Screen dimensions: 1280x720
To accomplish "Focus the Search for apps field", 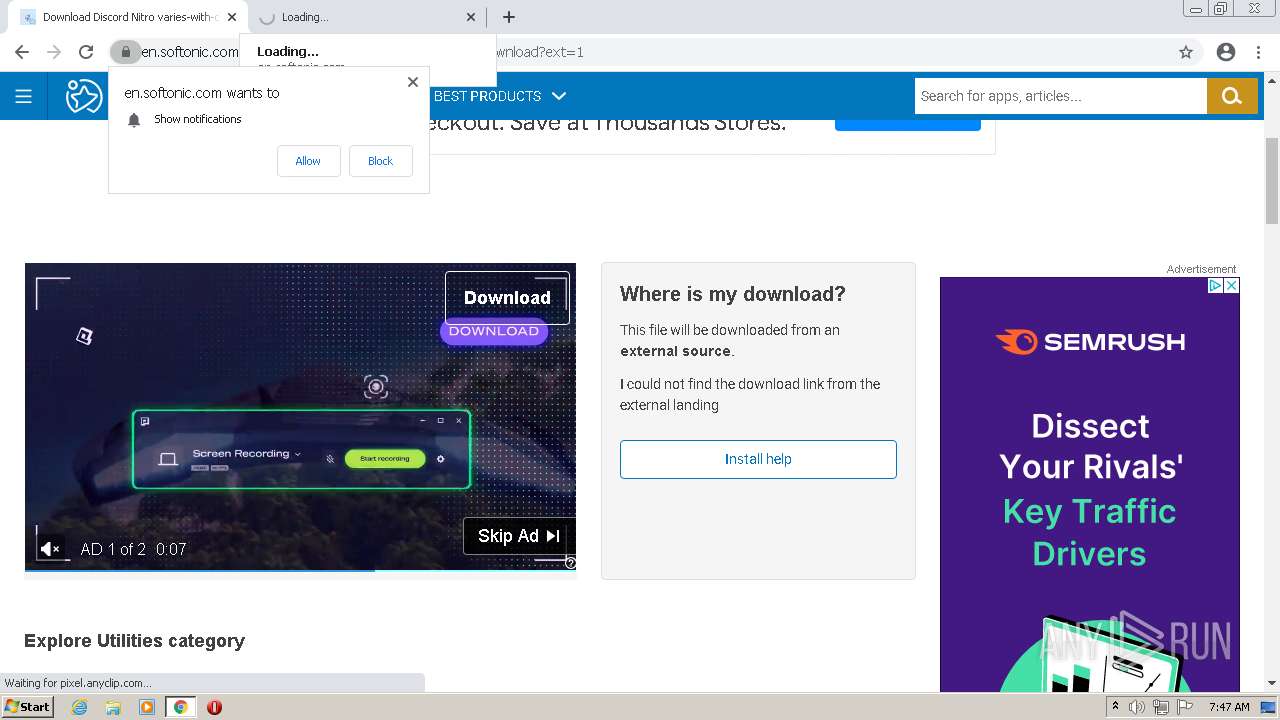I will [x=1060, y=96].
